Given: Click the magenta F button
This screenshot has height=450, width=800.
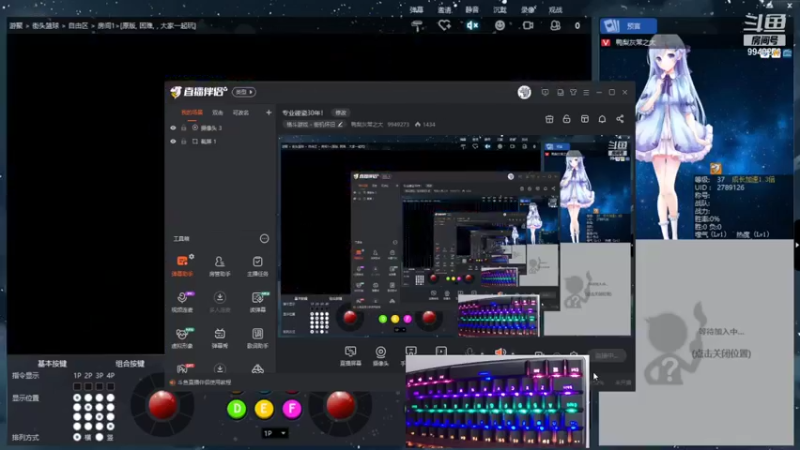Looking at the screenshot, I should [x=292, y=409].
